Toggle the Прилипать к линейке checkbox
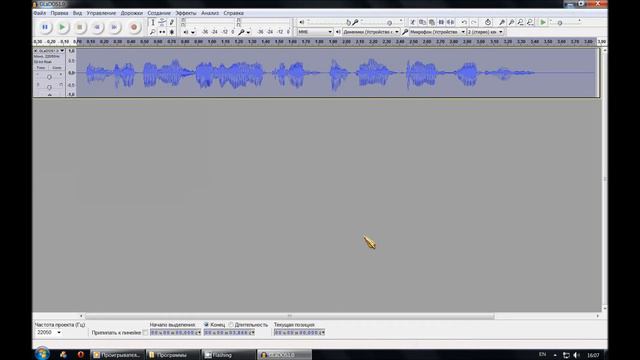This screenshot has height=360, width=640. point(145,333)
